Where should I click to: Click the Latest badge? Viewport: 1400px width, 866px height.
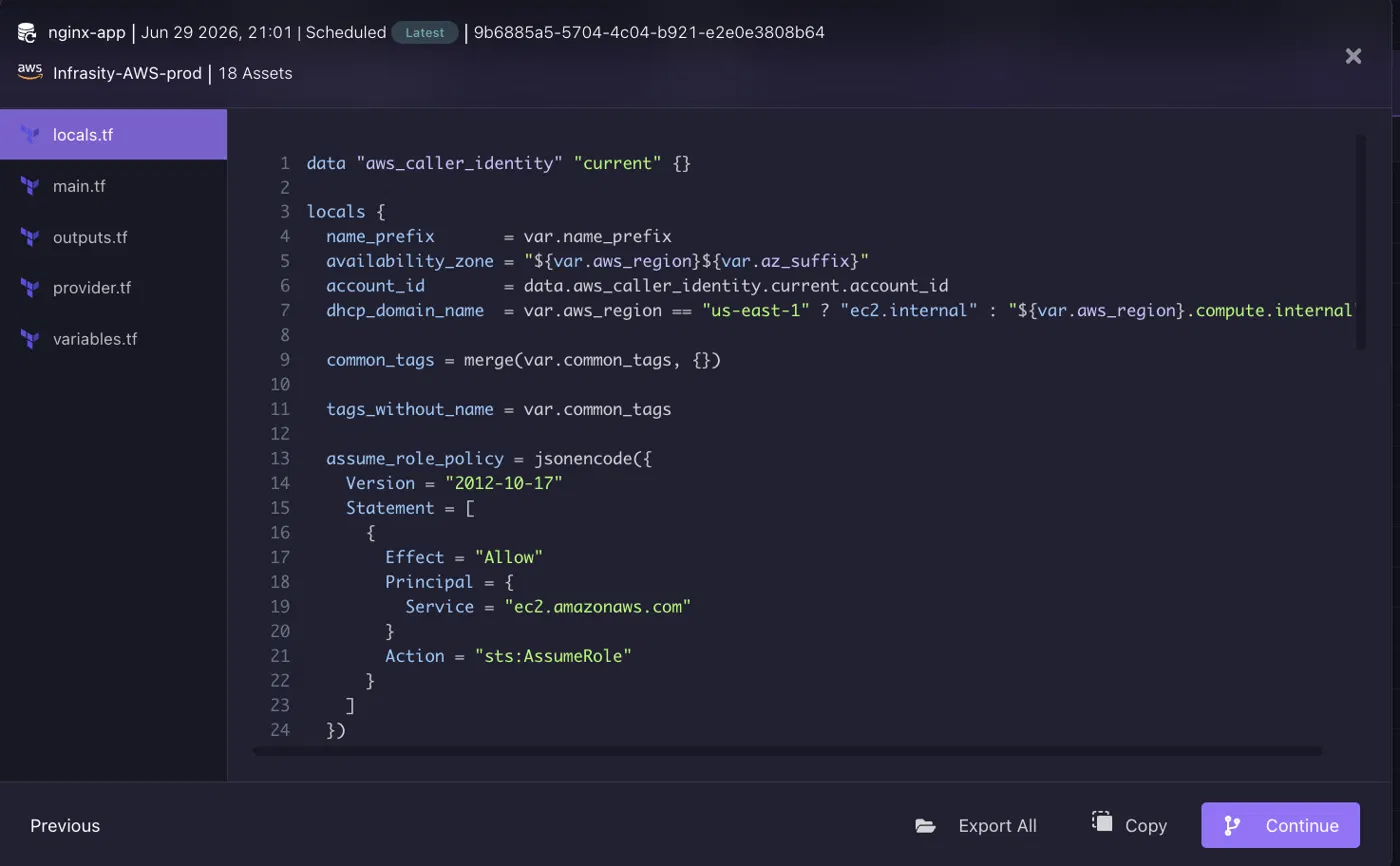pos(425,33)
